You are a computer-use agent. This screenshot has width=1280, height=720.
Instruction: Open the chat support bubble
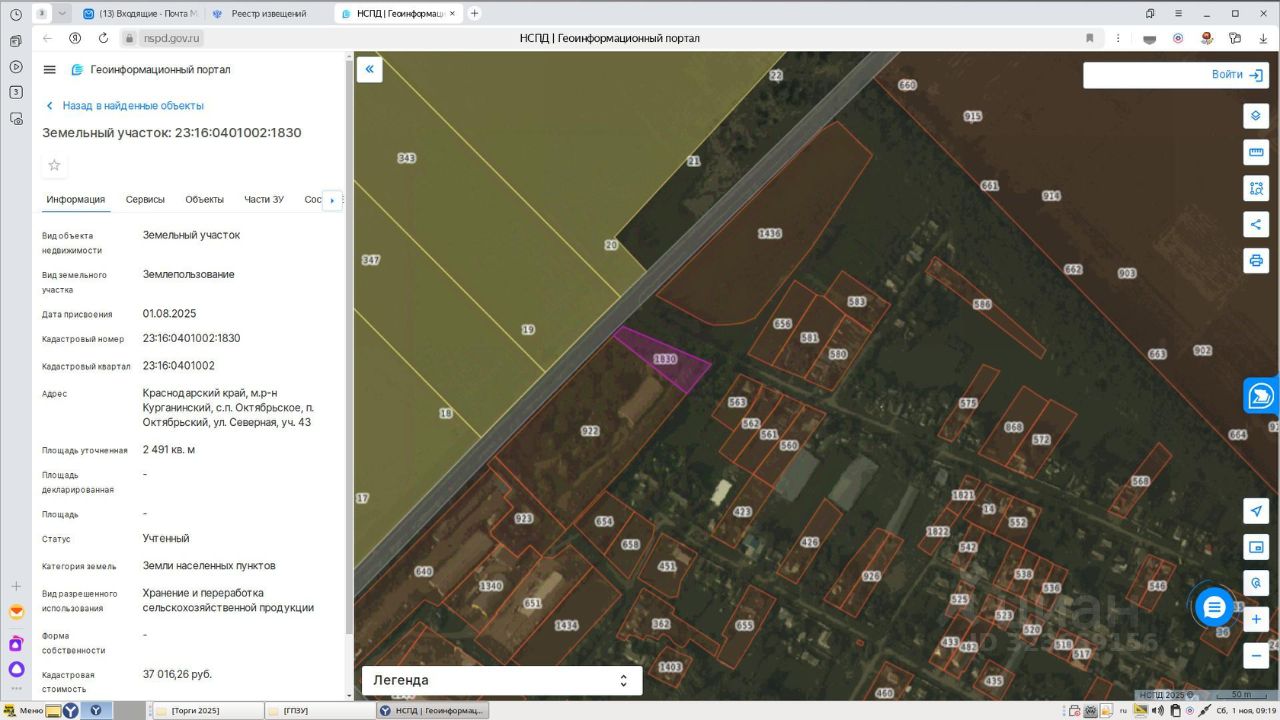click(x=1214, y=606)
